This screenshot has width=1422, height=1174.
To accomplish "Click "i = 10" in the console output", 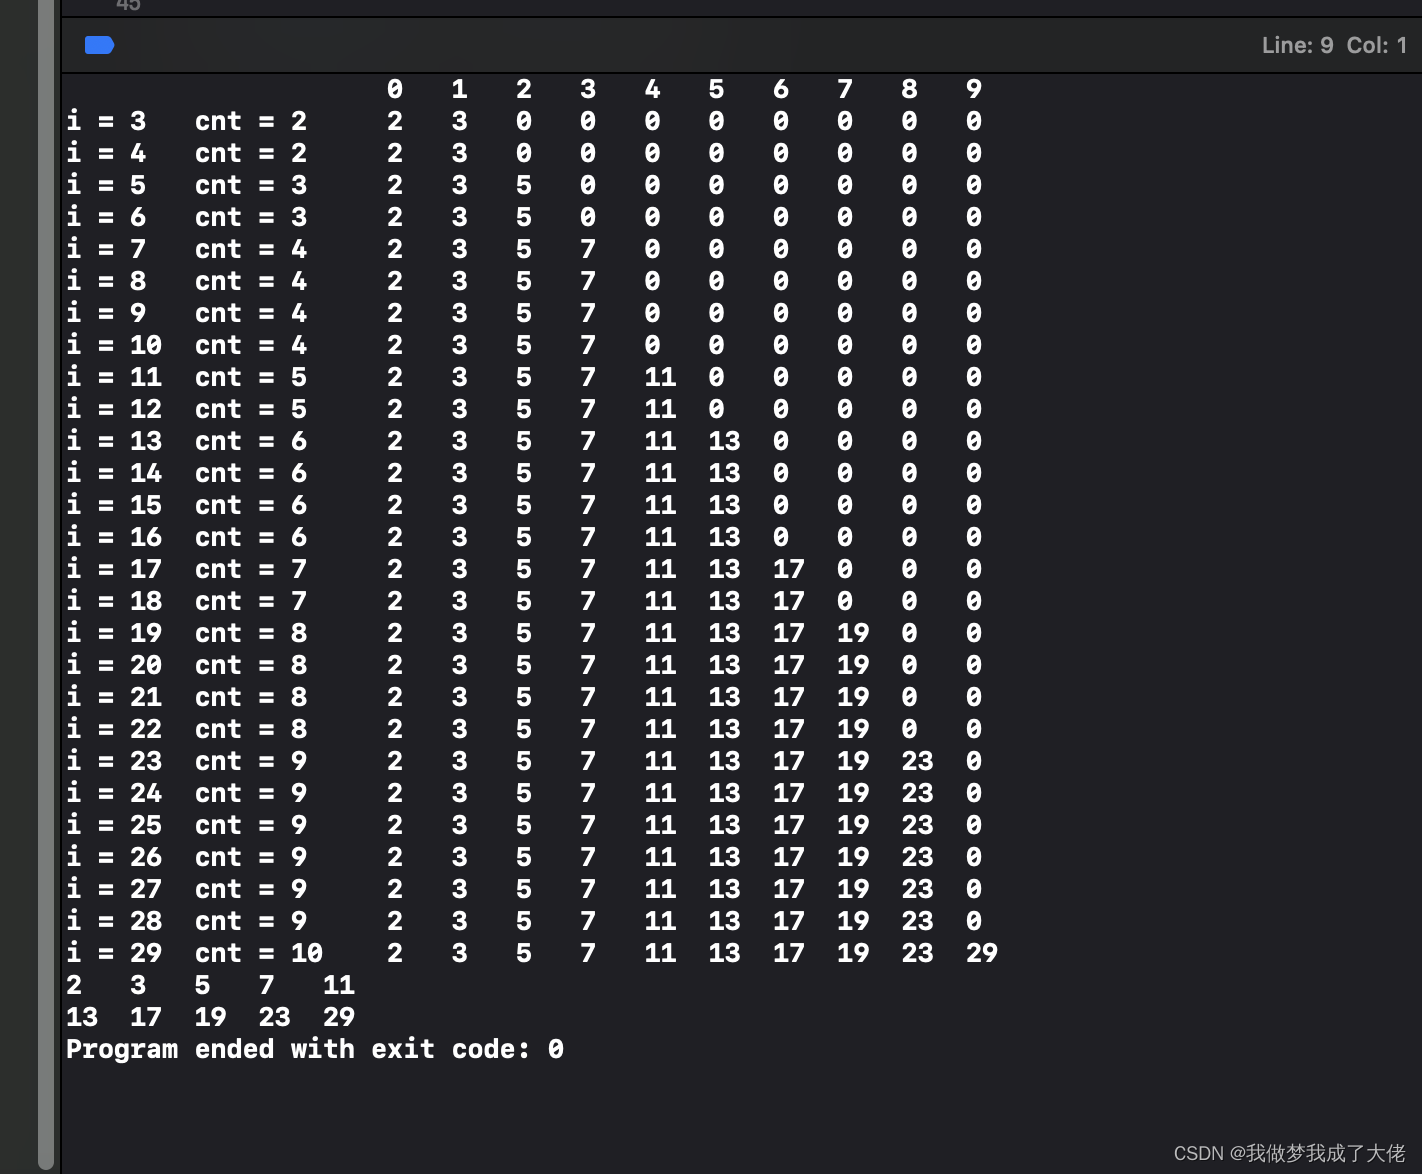I will pos(114,345).
